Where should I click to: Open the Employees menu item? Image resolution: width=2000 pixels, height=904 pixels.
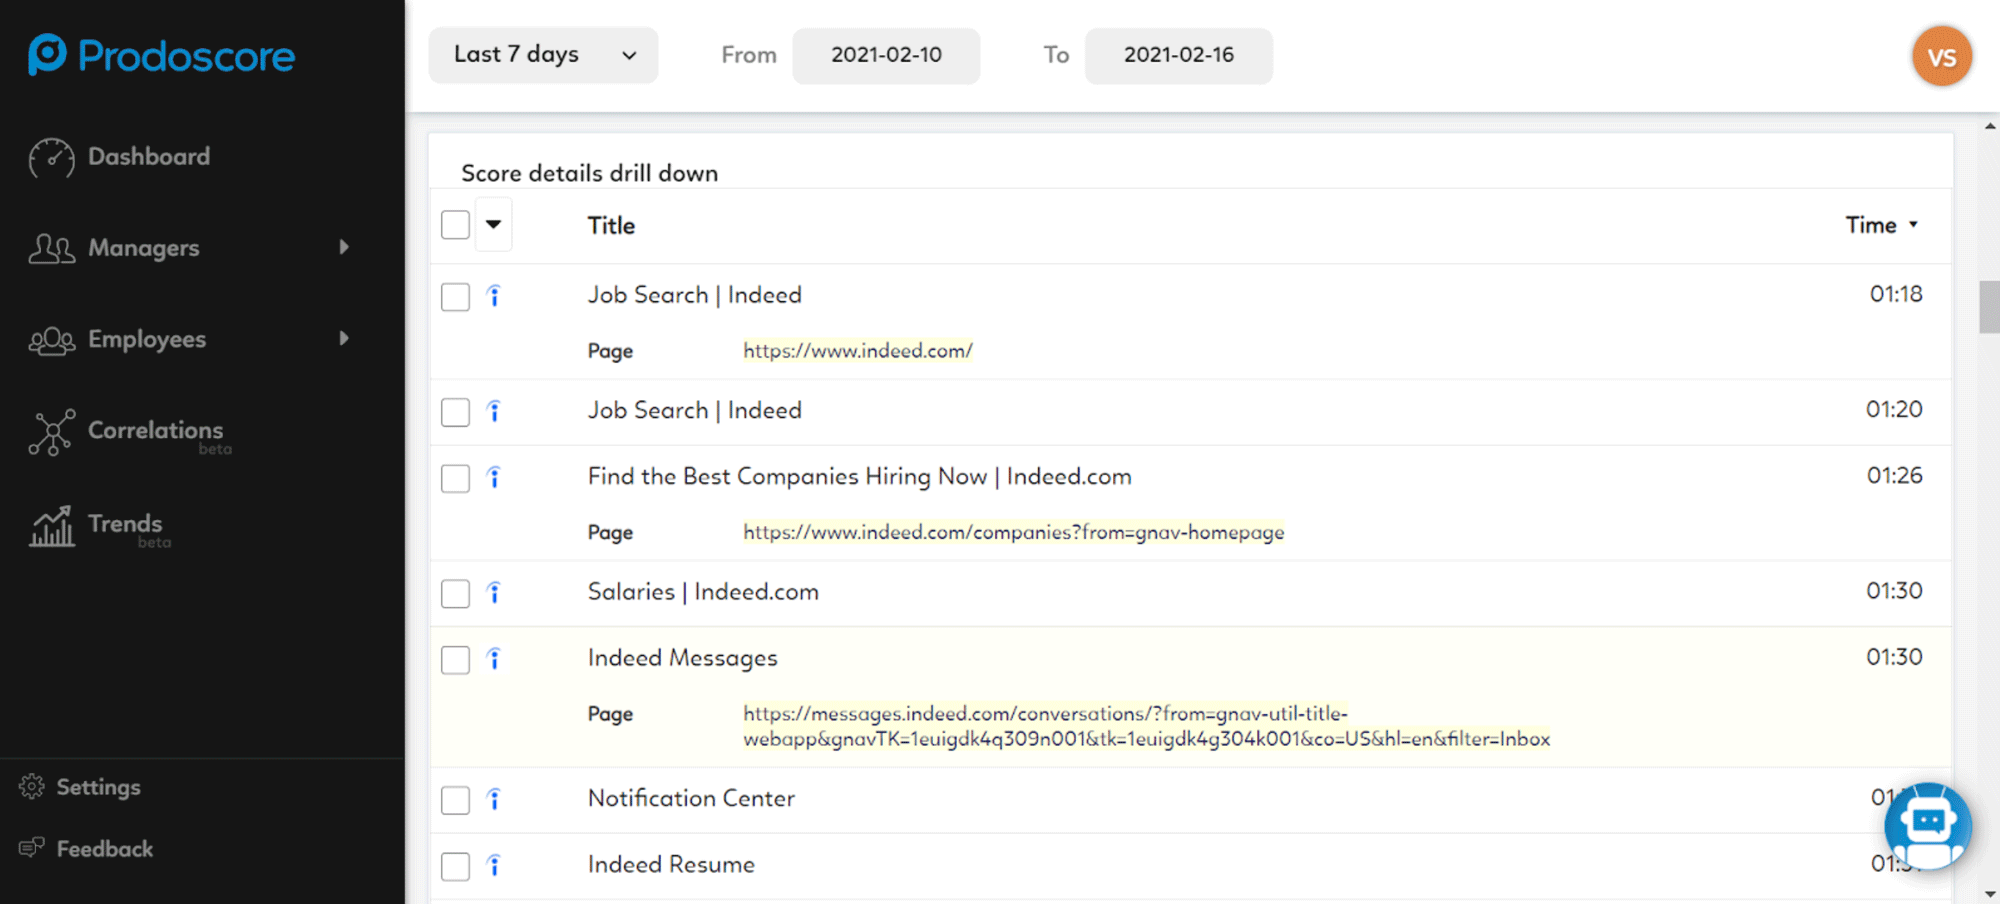[147, 340]
